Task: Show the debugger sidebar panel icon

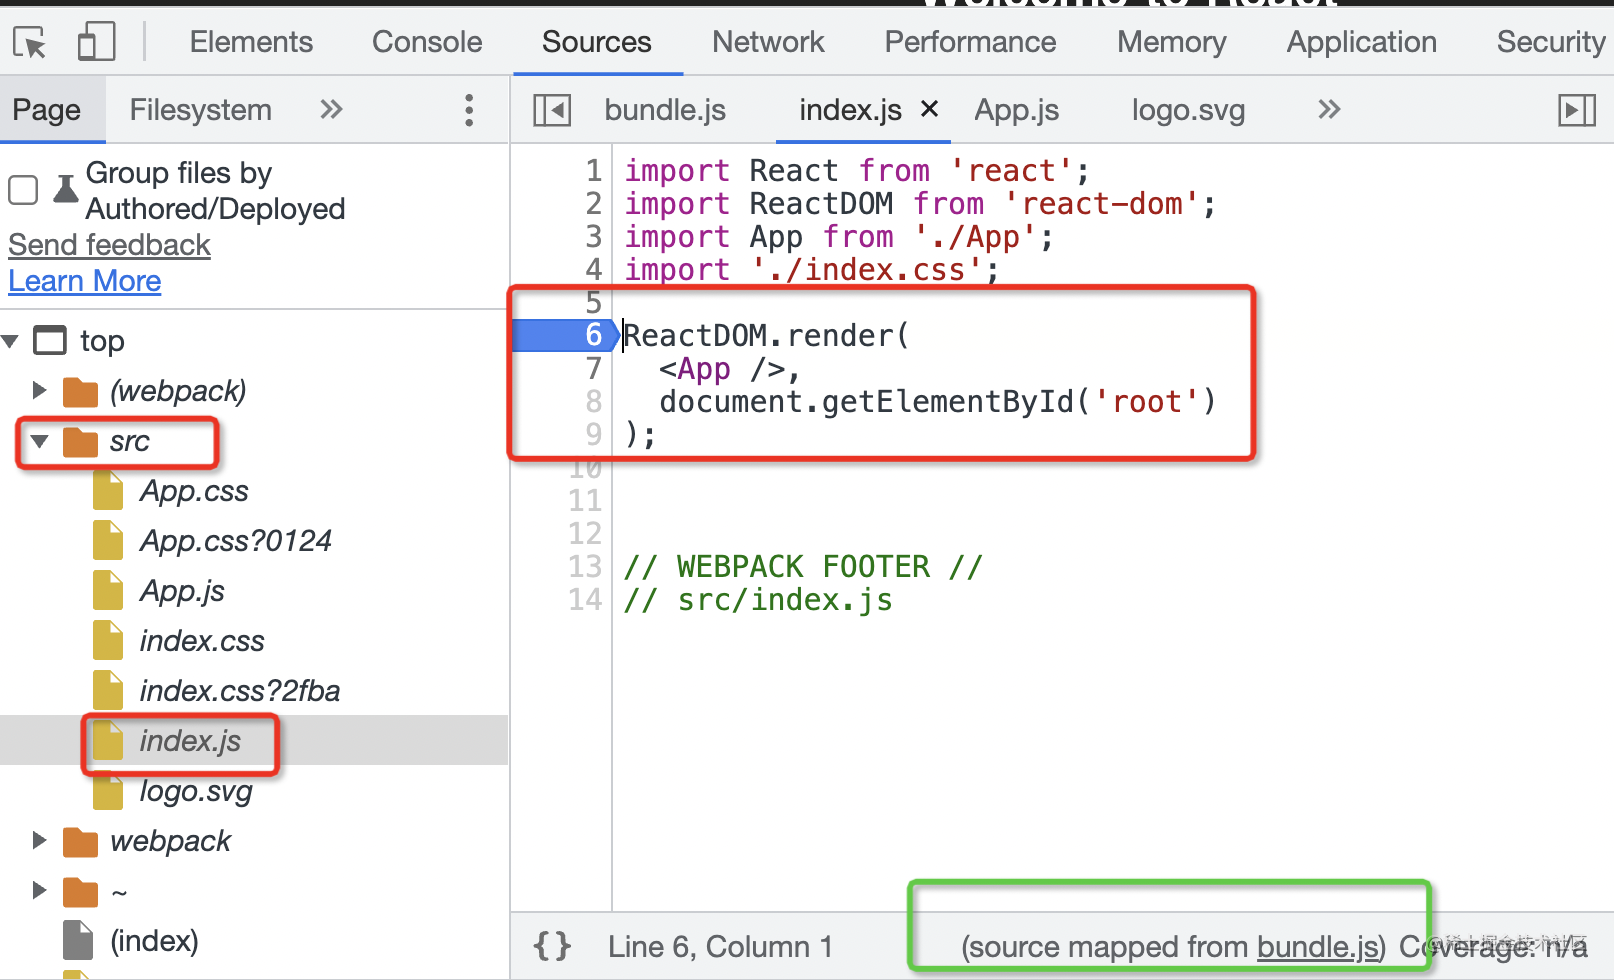Action: pos(1577,110)
